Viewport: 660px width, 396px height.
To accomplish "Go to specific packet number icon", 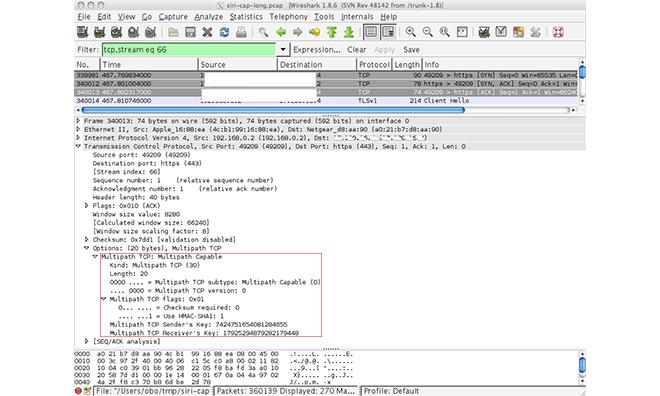I will (314, 32).
